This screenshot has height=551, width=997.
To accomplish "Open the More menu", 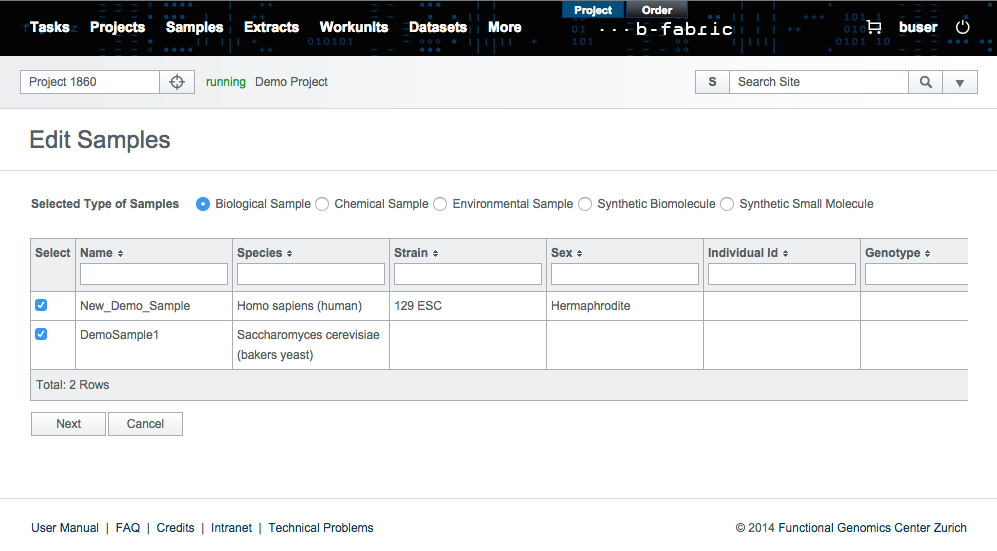I will (505, 27).
